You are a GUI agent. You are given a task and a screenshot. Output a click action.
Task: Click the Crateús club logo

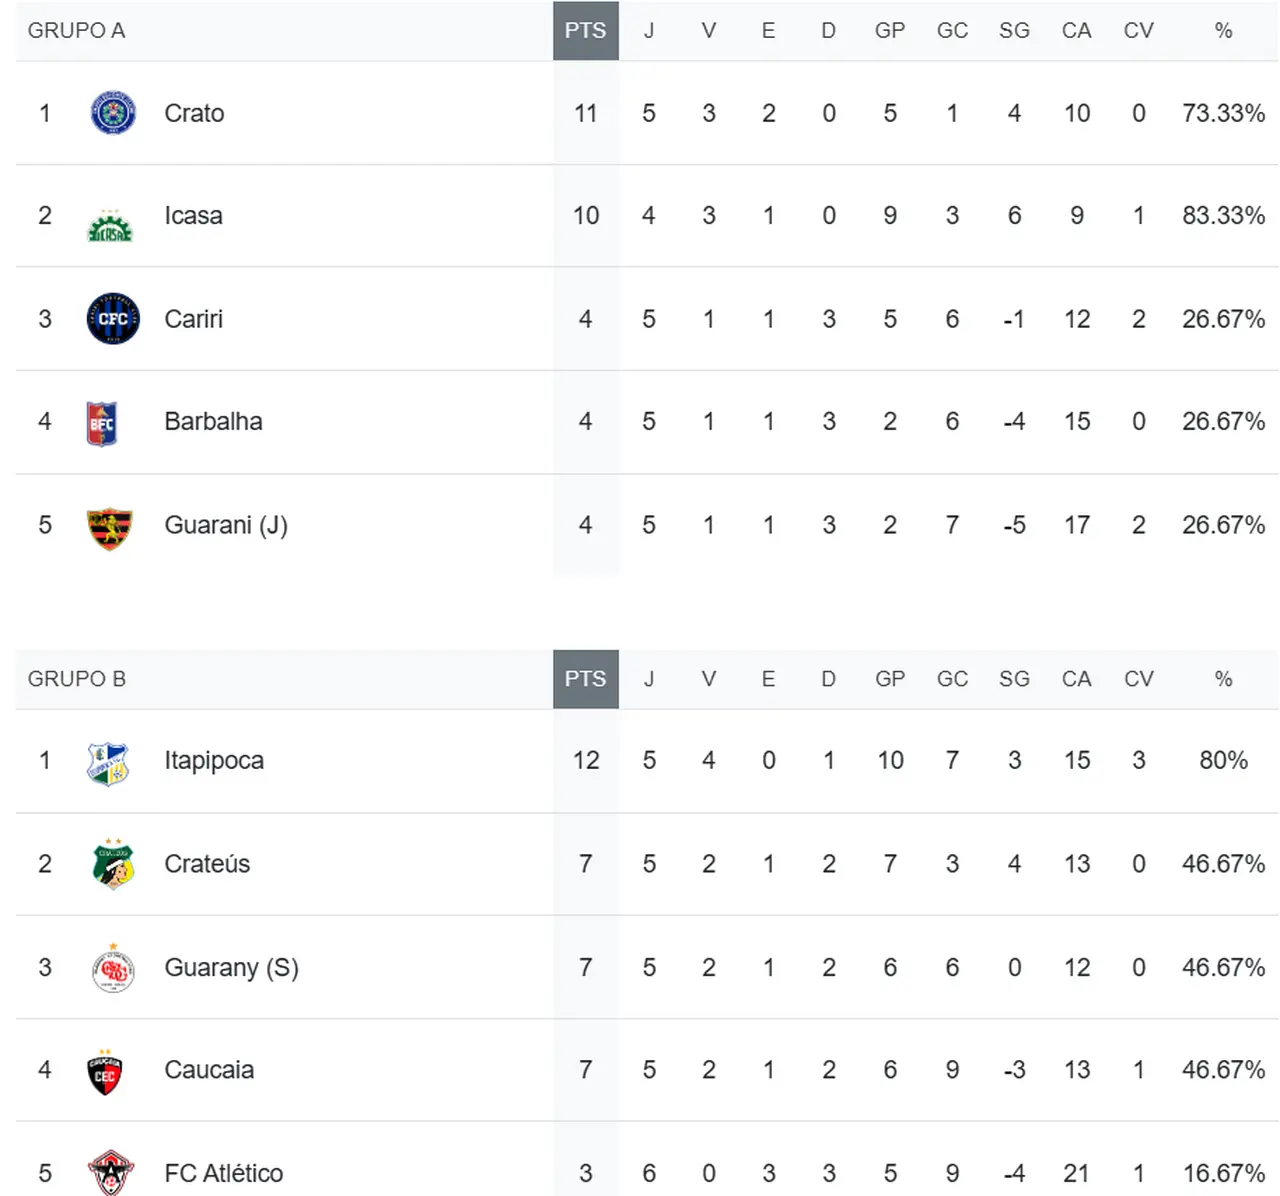pyautogui.click(x=113, y=865)
